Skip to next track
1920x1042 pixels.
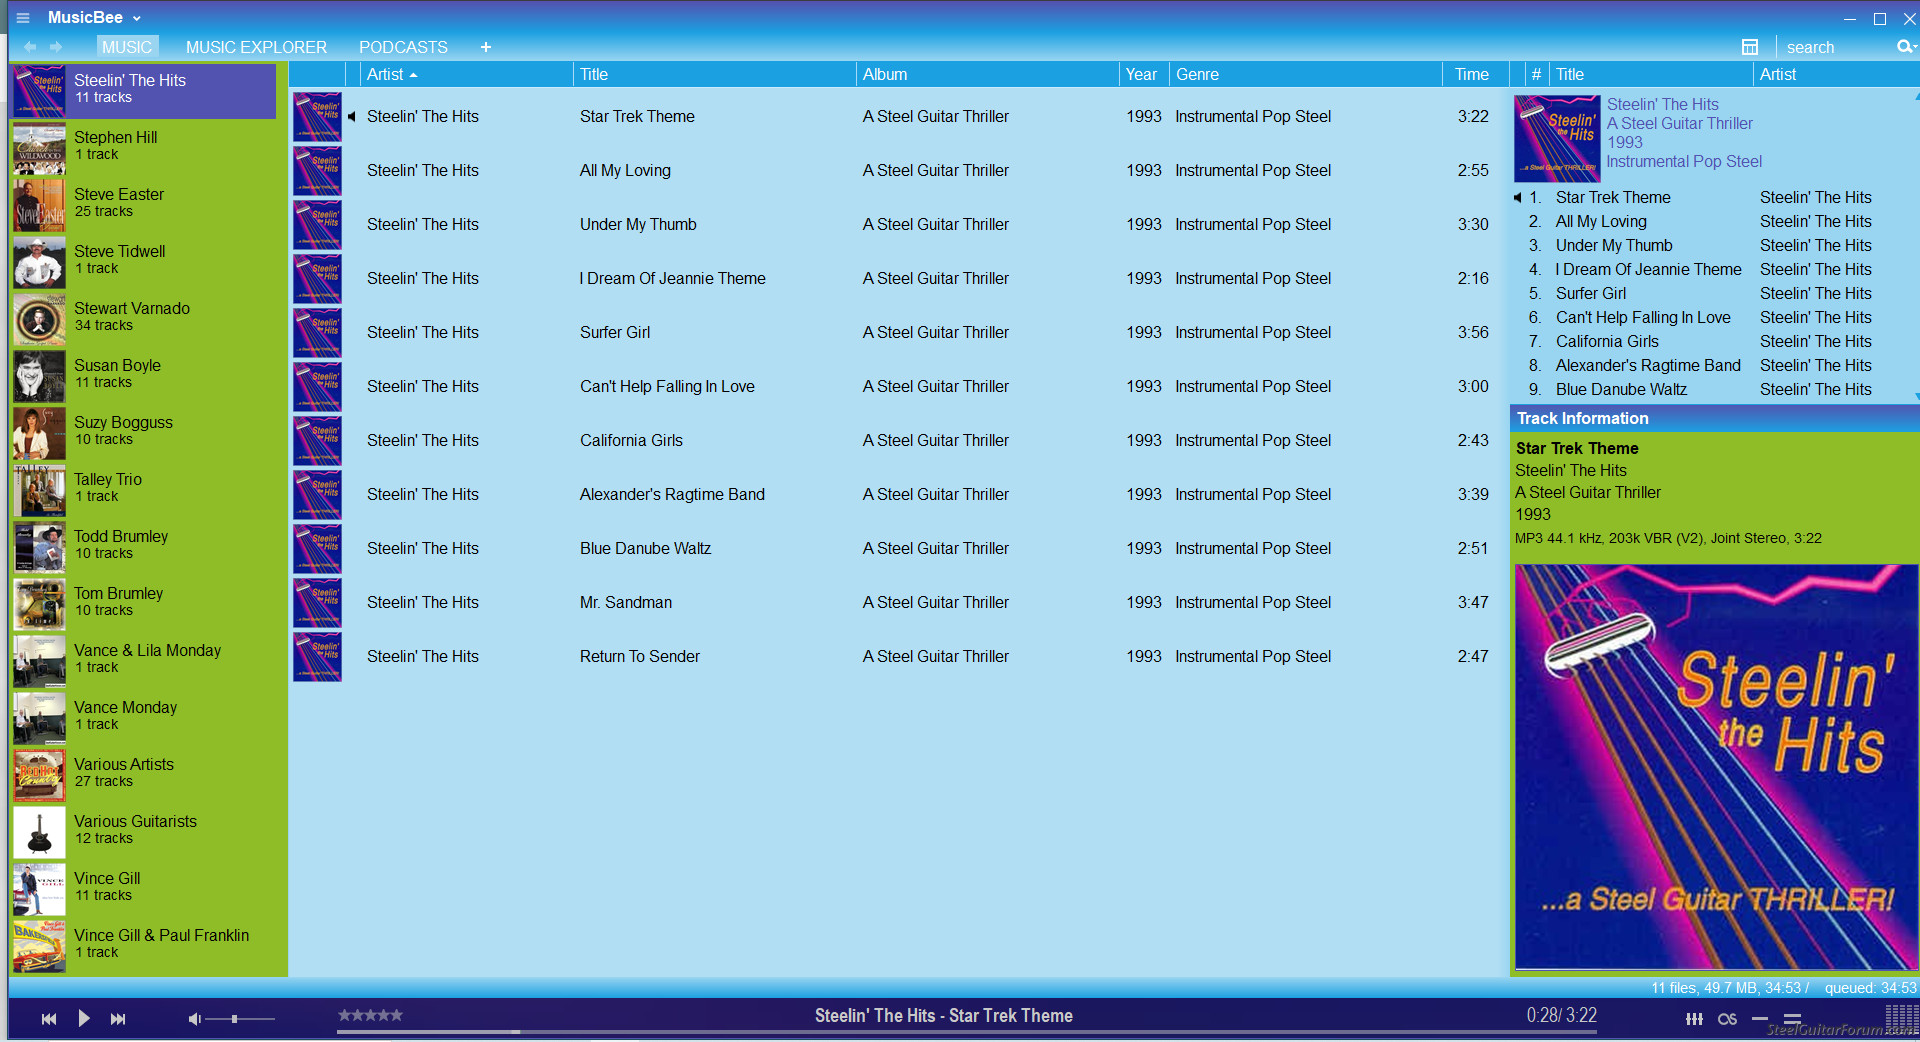(118, 1019)
